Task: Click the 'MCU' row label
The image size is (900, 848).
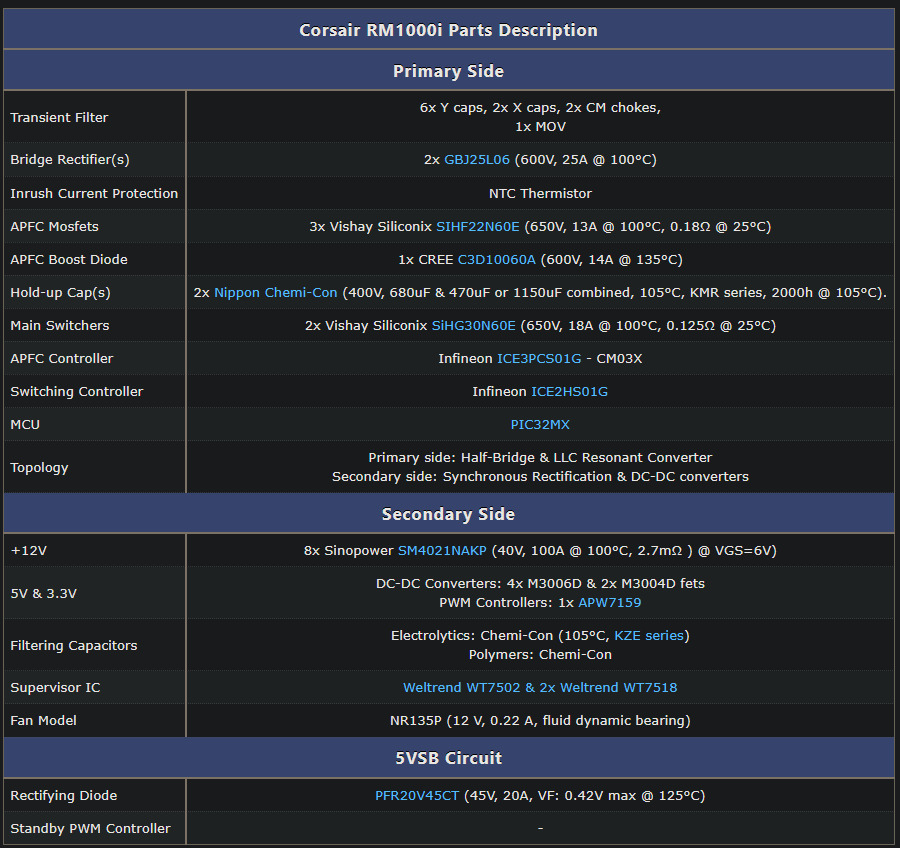Action: click(x=25, y=425)
